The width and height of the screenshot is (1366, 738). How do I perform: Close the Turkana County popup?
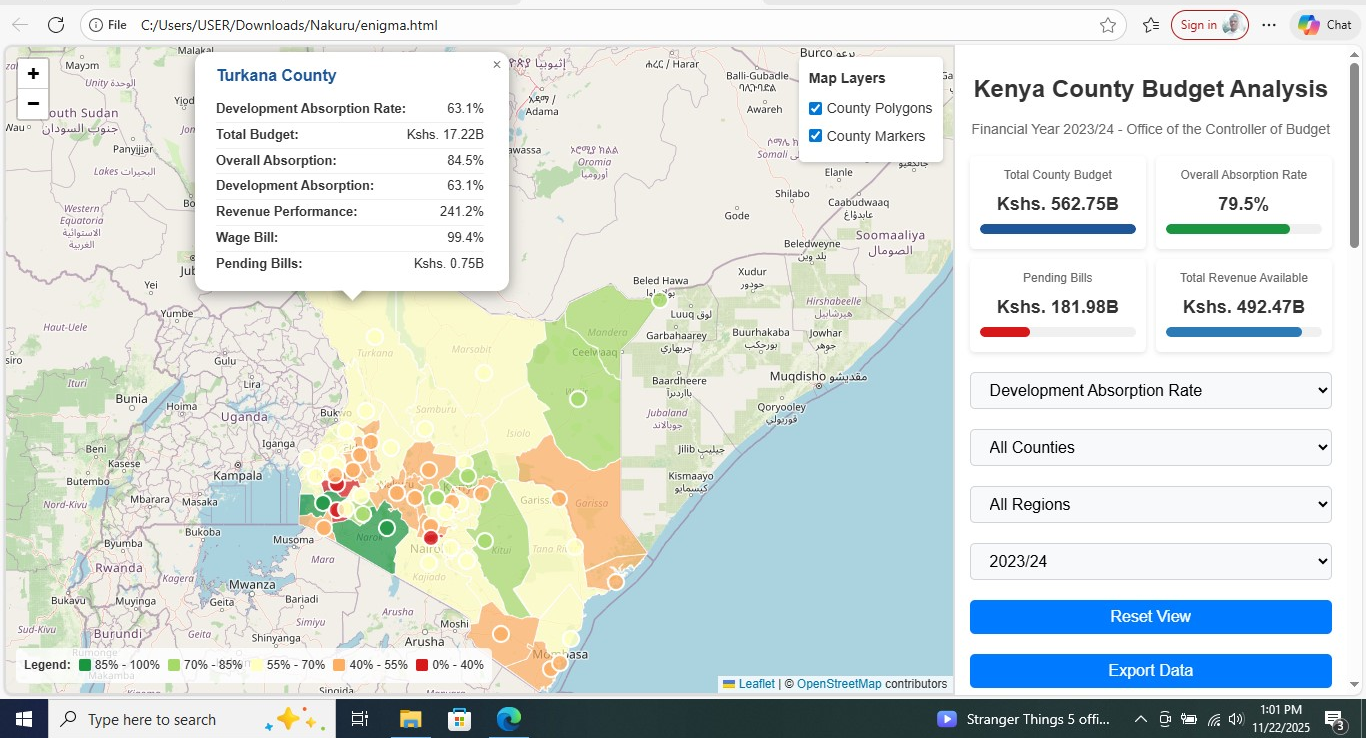tap(497, 65)
